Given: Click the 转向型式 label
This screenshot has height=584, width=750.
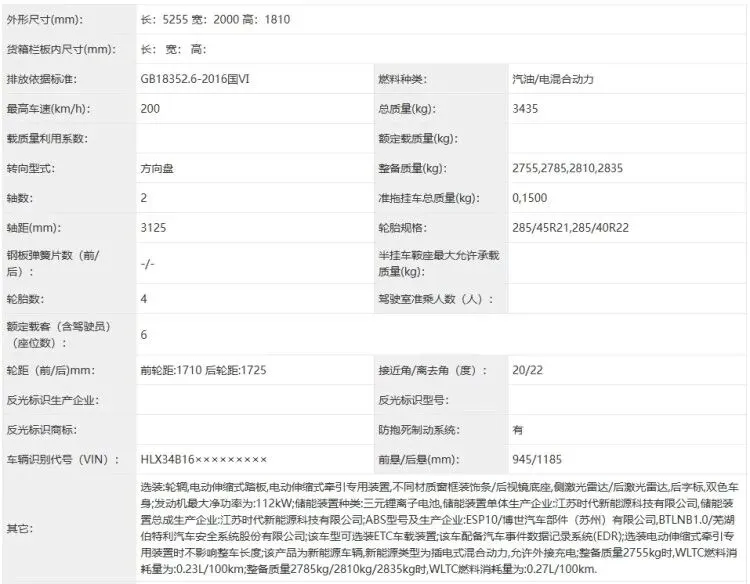Looking at the screenshot, I should (31, 168).
